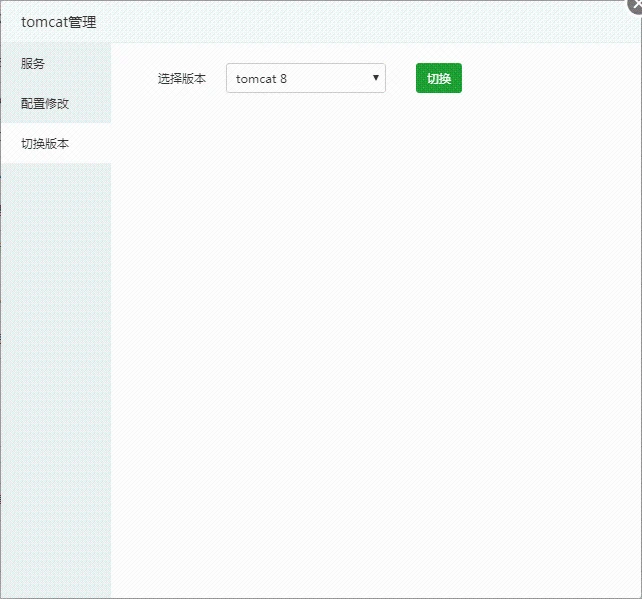The image size is (642, 599).
Task: Focus the version select box left edge
Action: tap(231, 78)
